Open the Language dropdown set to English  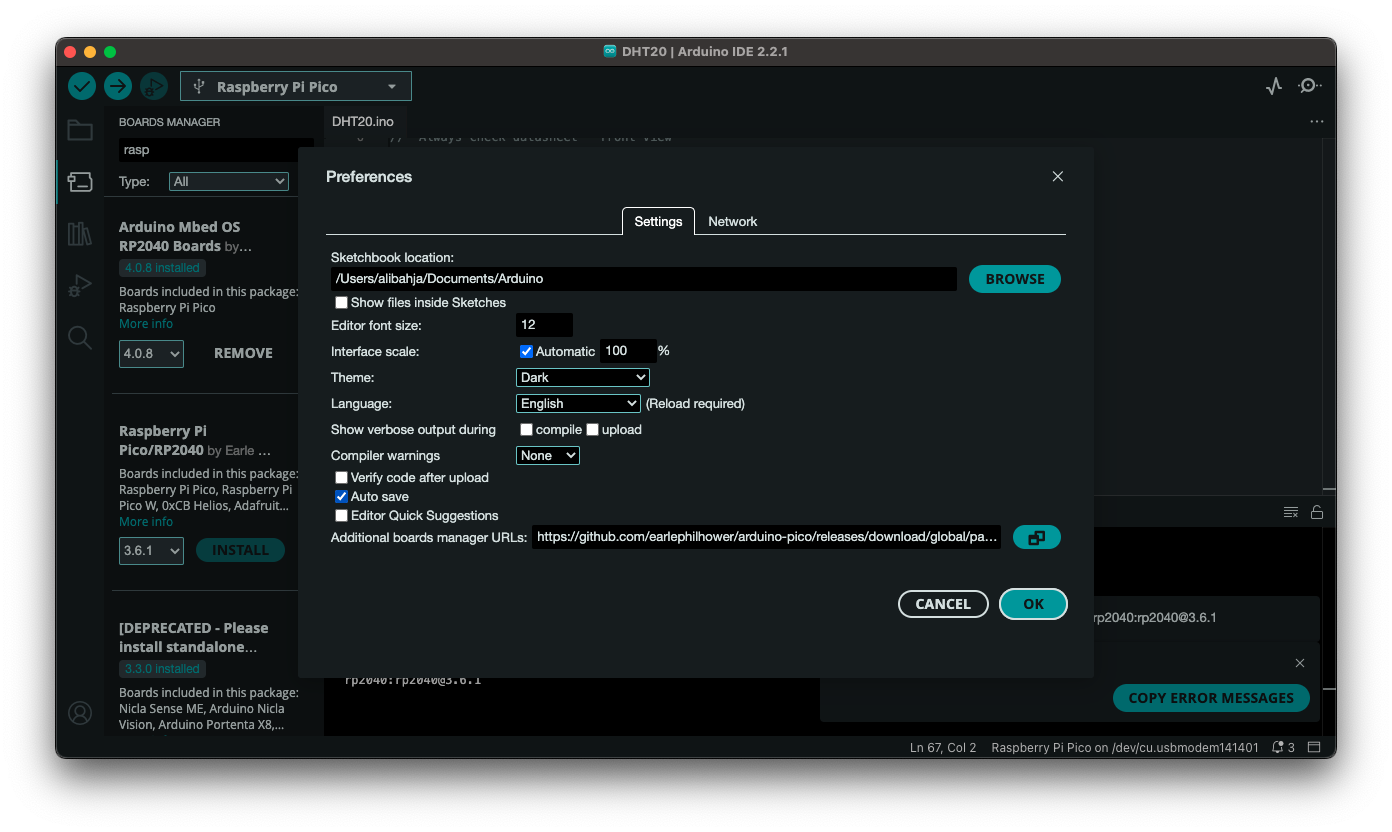tap(578, 403)
